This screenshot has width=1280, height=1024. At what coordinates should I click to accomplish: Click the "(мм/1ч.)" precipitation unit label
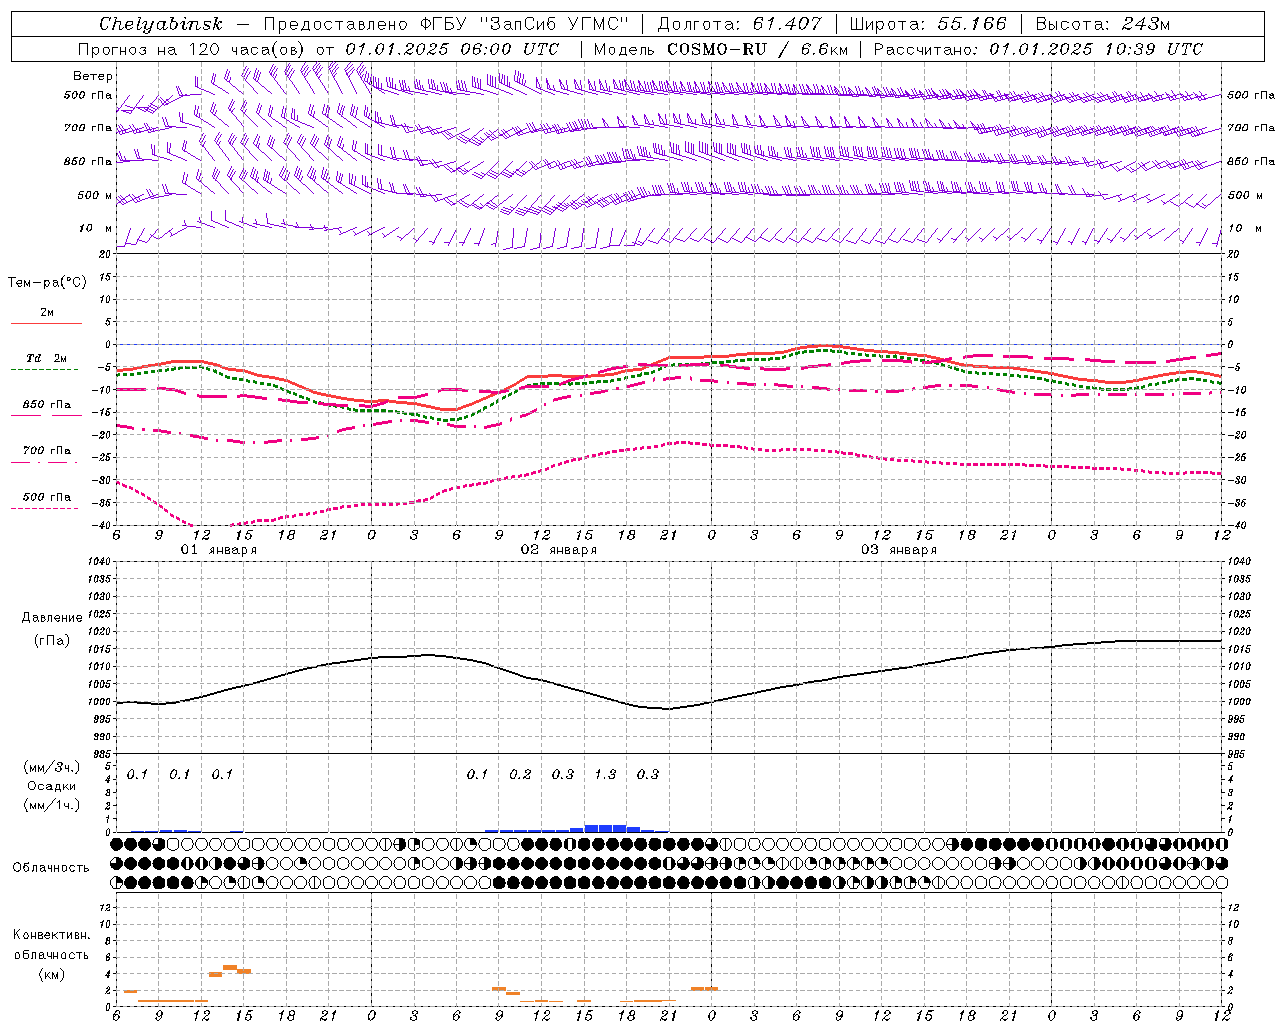click(x=51, y=804)
